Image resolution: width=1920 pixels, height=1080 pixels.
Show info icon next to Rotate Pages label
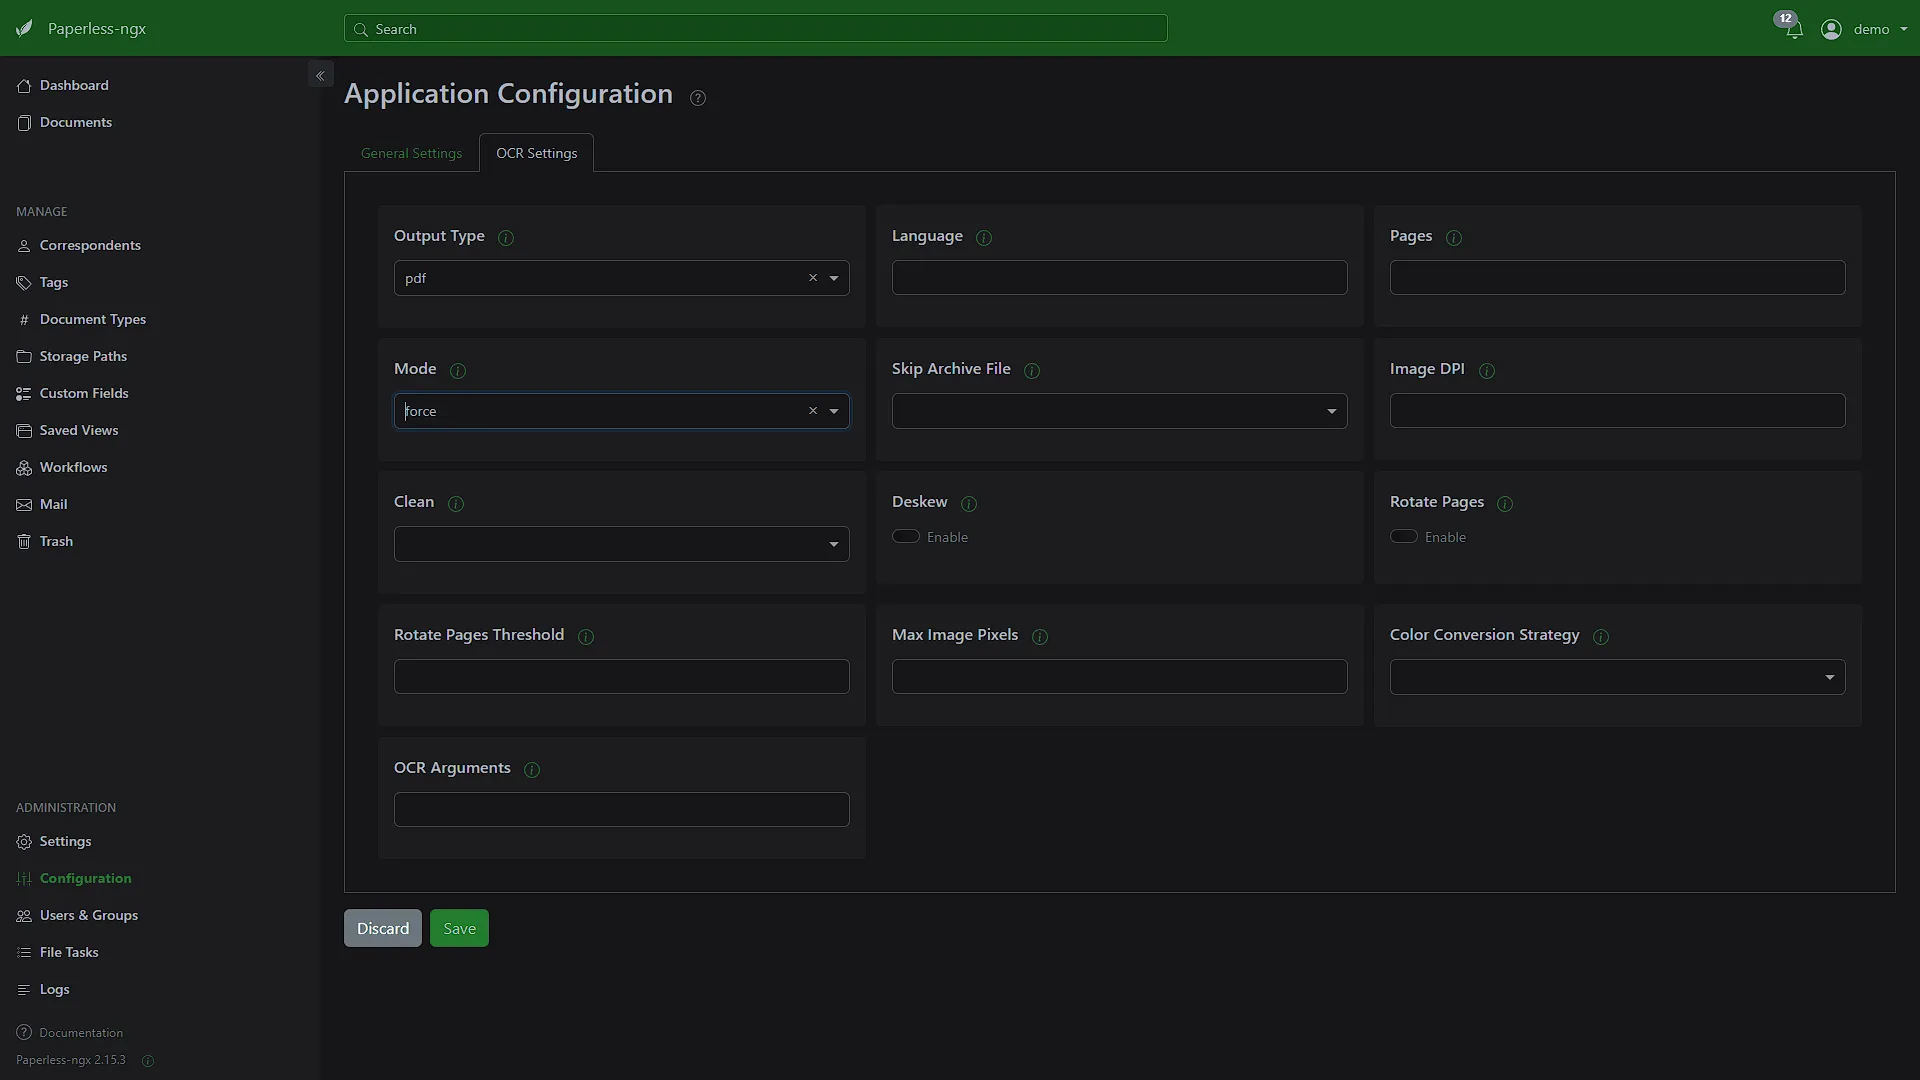coord(1505,504)
